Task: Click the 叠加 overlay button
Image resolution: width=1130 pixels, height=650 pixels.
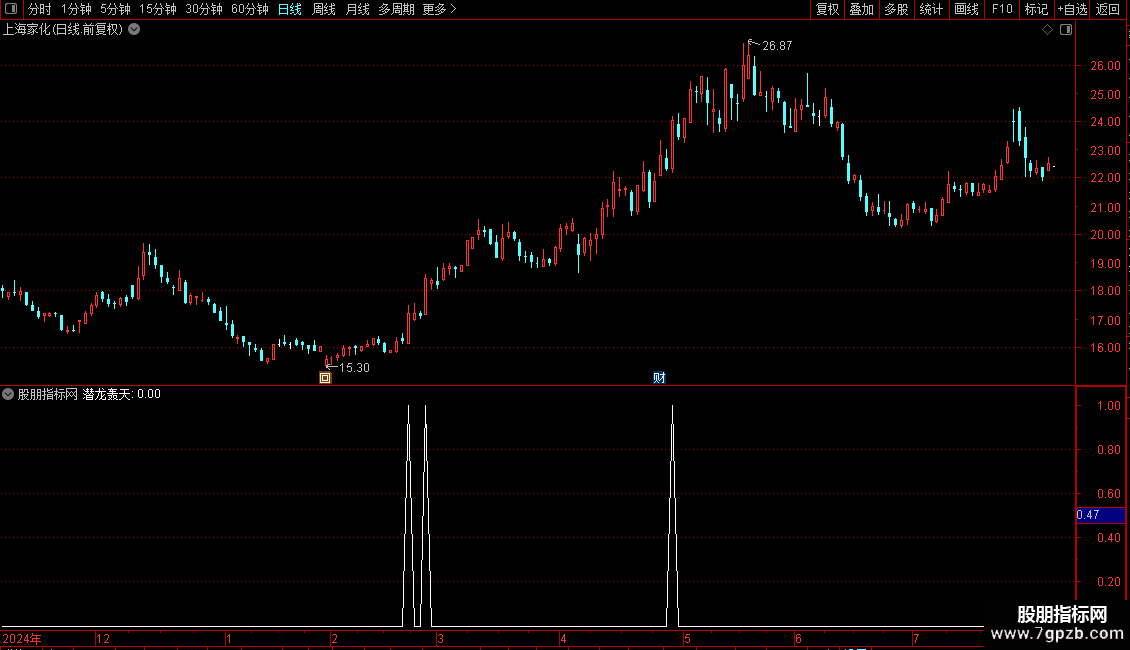Action: pos(861,9)
